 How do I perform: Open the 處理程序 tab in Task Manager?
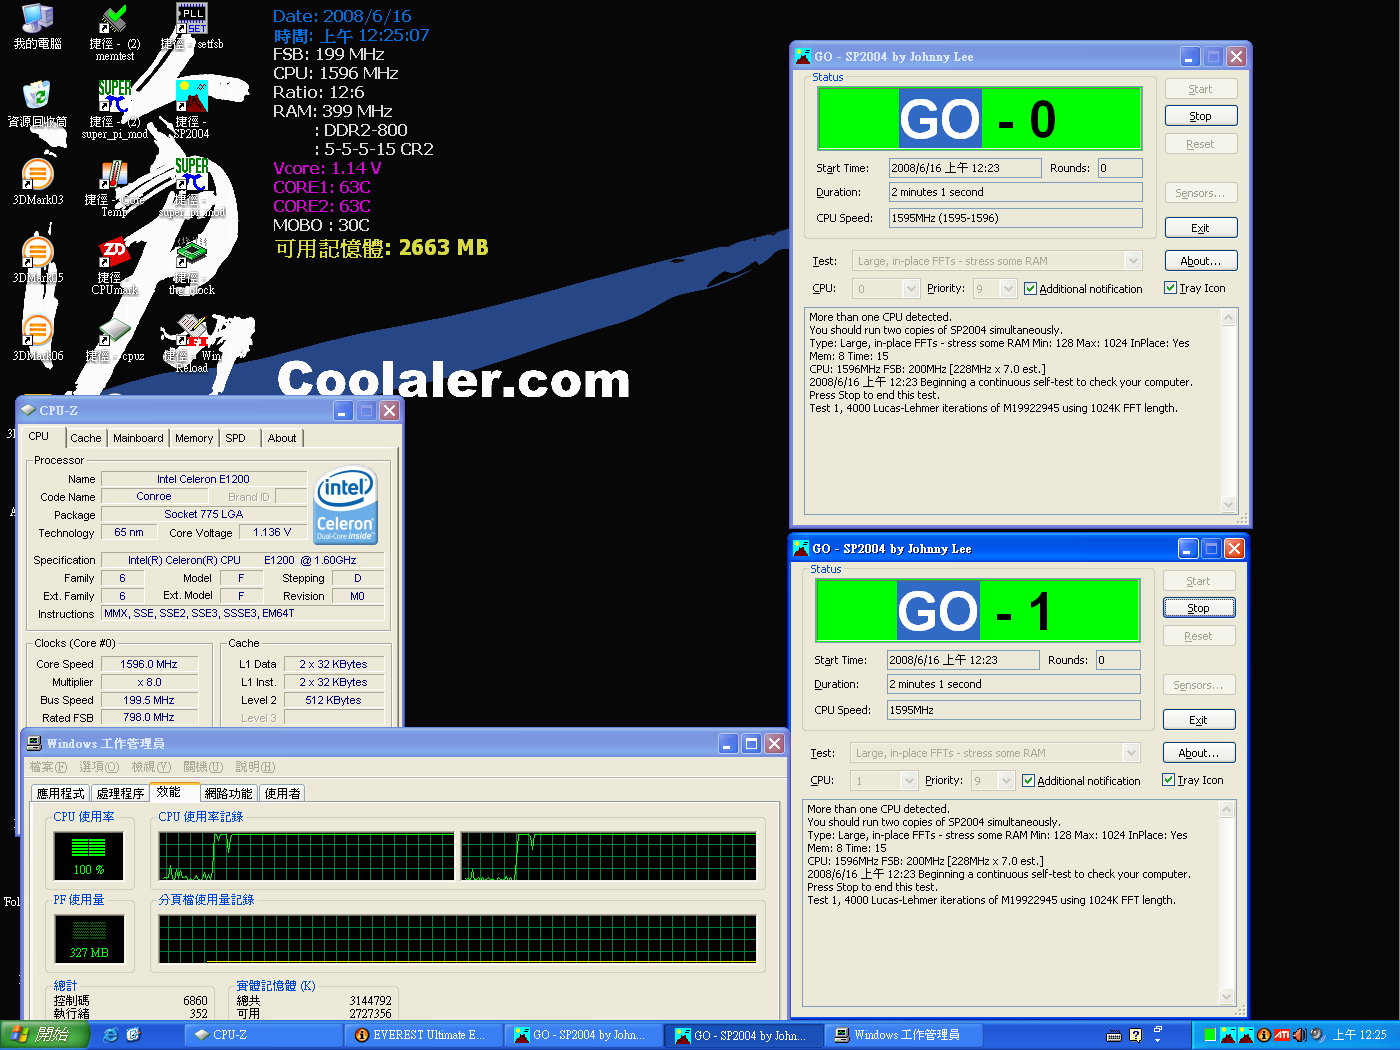[x=121, y=793]
